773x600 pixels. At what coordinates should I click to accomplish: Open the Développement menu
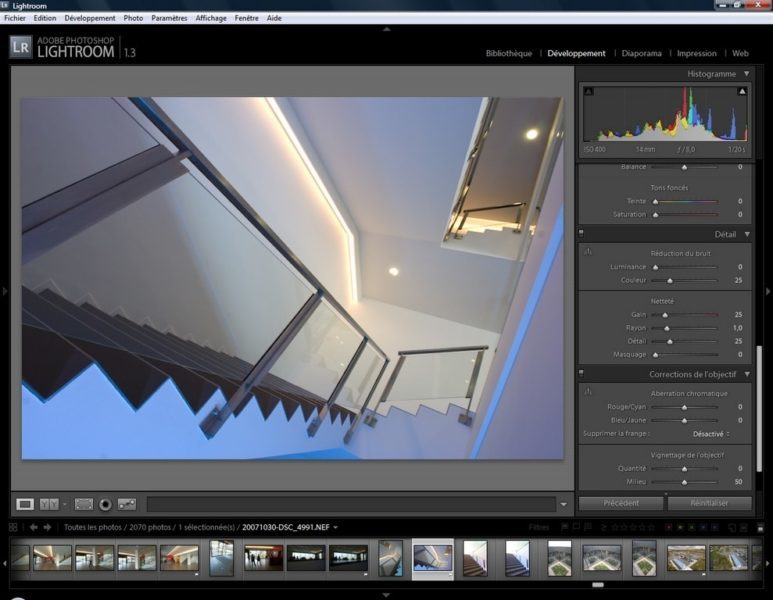pos(89,18)
